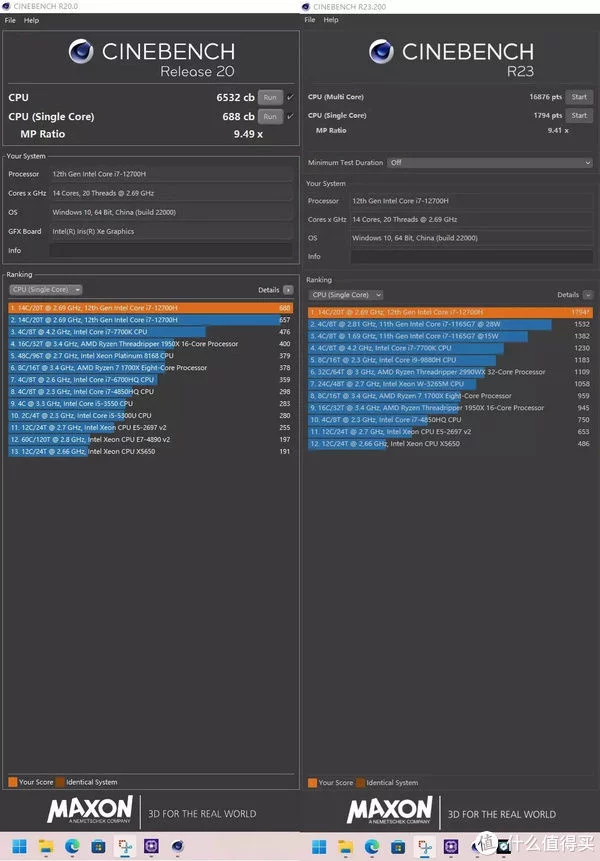Image resolution: width=600 pixels, height=861 pixels.
Task: Select R23 row Xeon CPU E5-2697 v2
Action: click(450, 432)
